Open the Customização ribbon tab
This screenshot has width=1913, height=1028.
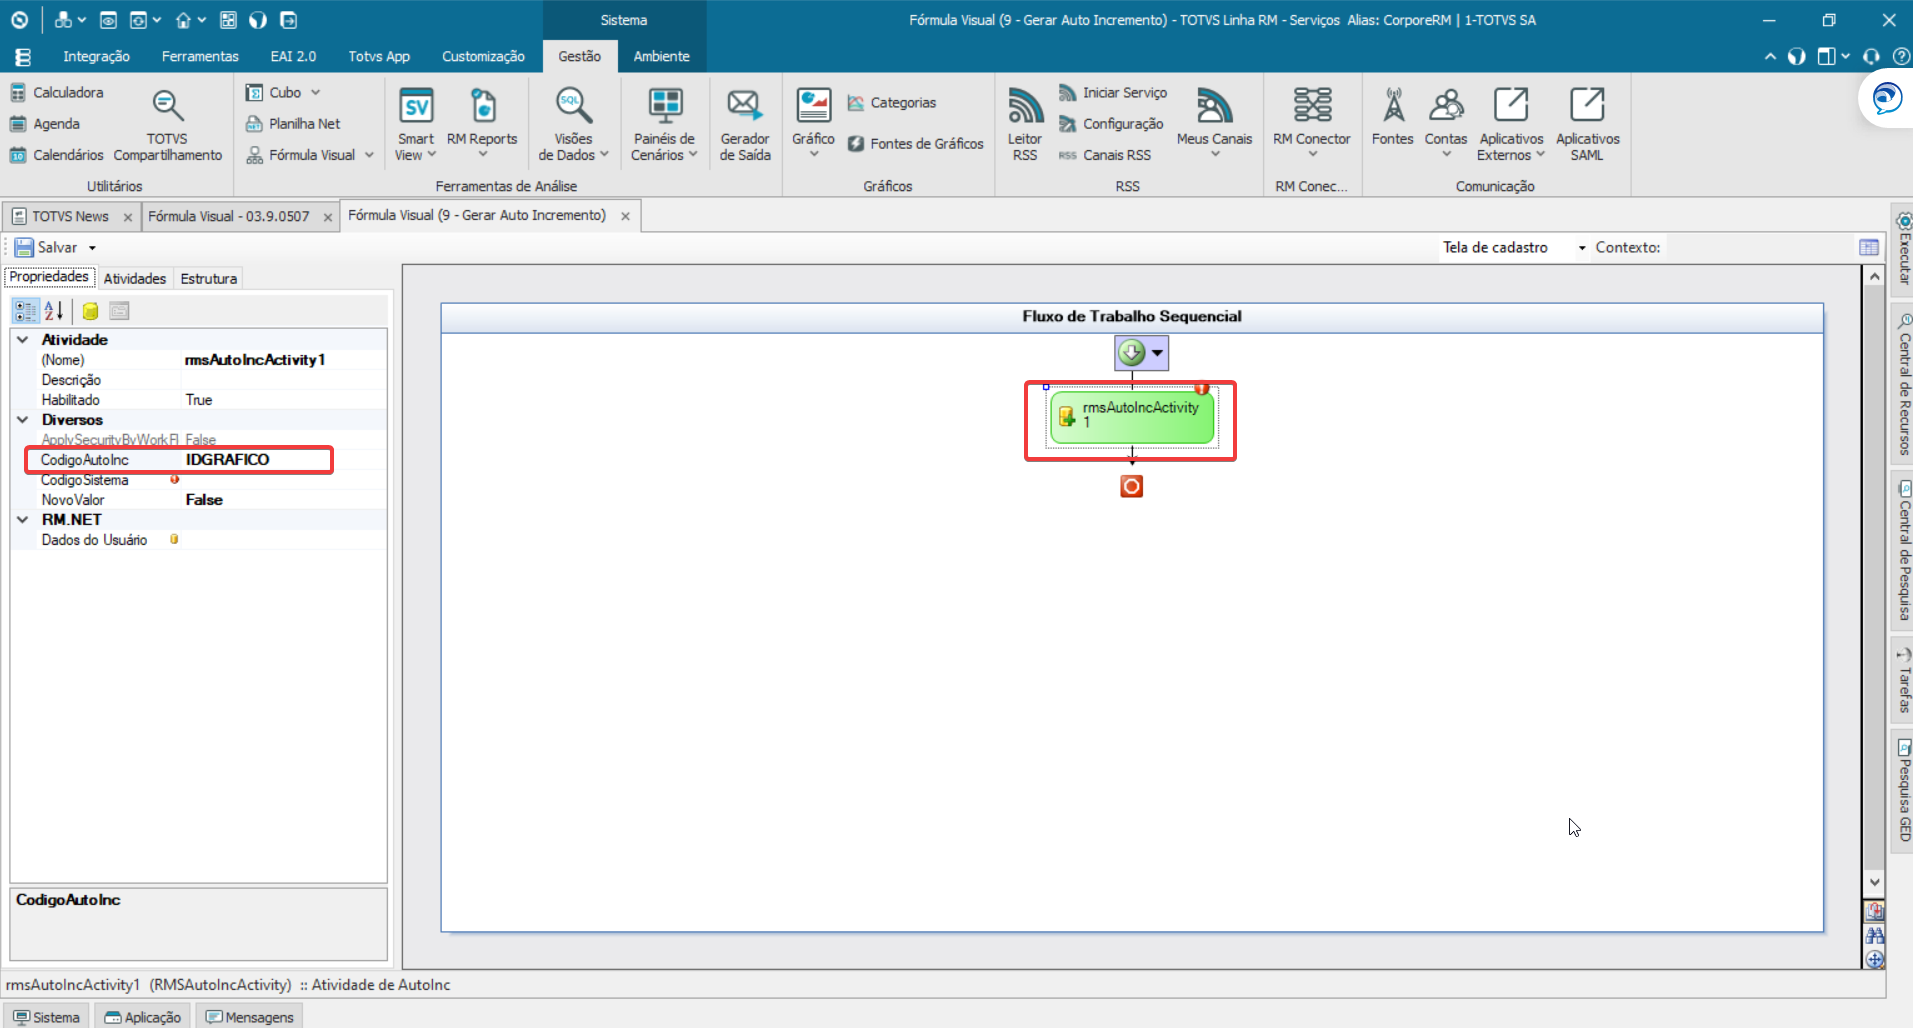483,57
